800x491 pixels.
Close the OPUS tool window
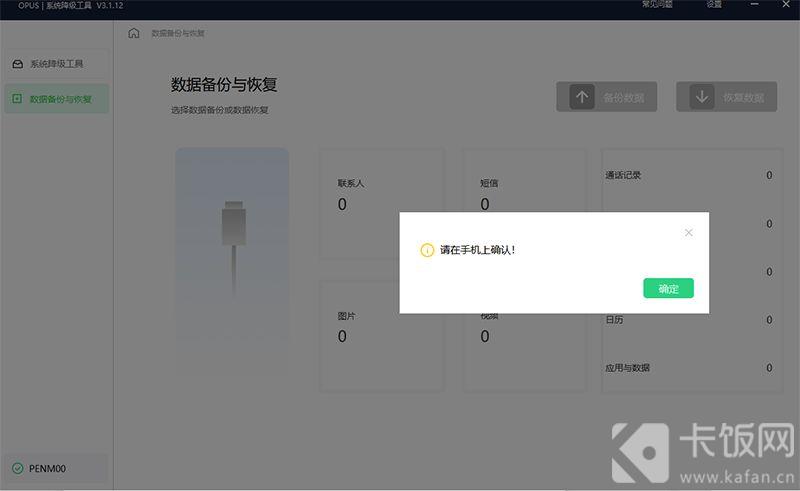(786, 5)
